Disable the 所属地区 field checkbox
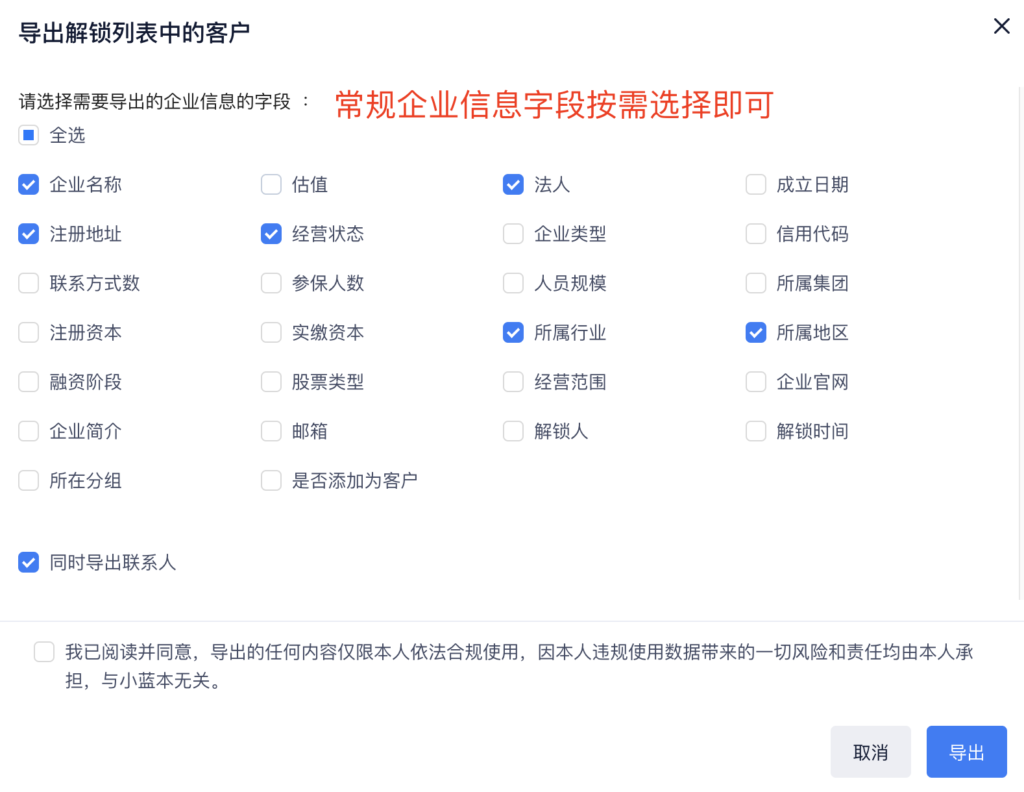Viewport: 1024px width, 792px height. click(756, 333)
